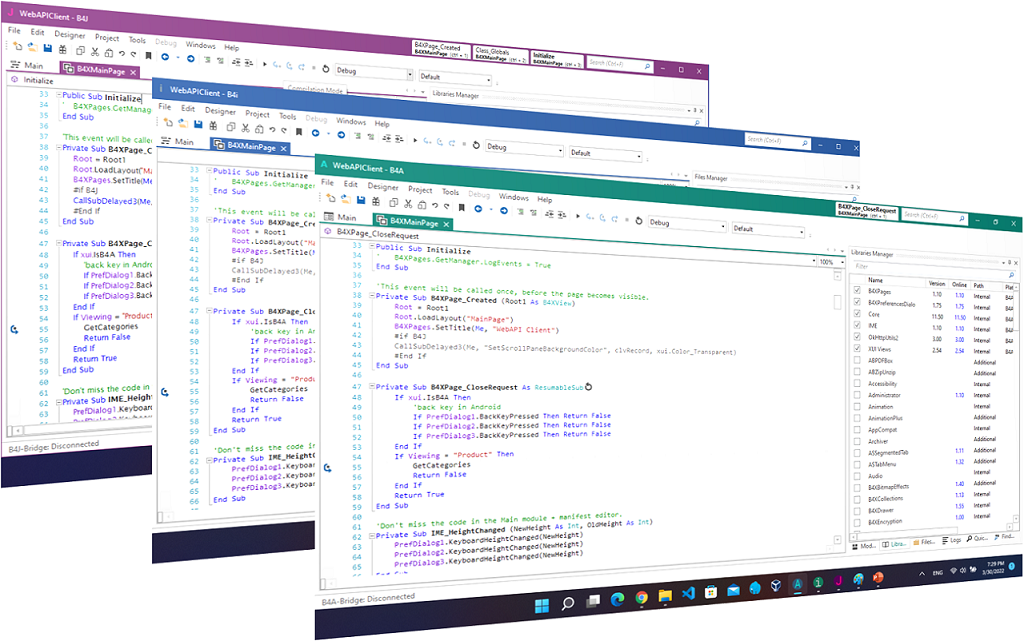Click the Navigate Backward arrow in B4A toolbar
The image size is (1024, 641).
[x=478, y=209]
